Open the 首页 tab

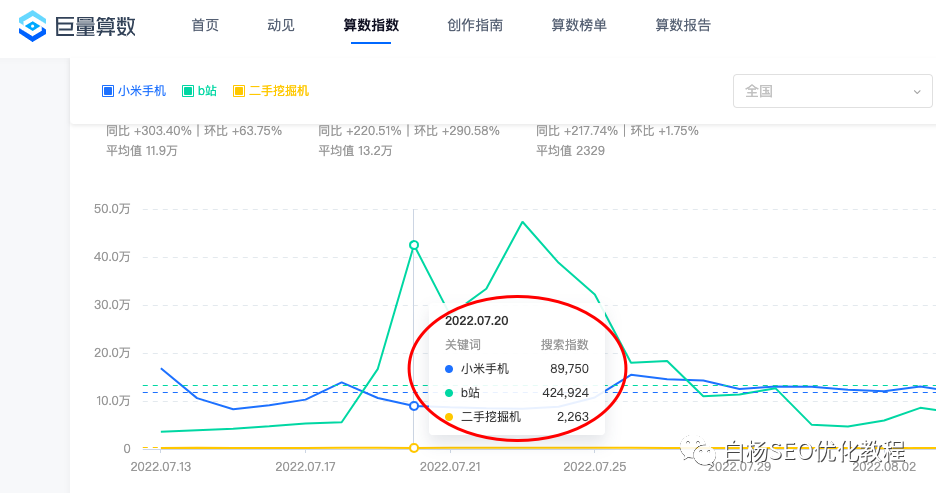(205, 26)
